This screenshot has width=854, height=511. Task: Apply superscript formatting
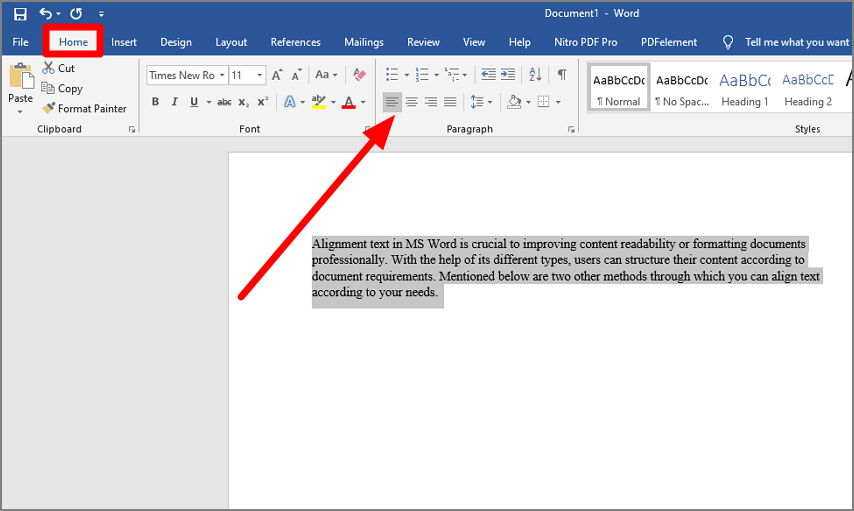(x=263, y=102)
